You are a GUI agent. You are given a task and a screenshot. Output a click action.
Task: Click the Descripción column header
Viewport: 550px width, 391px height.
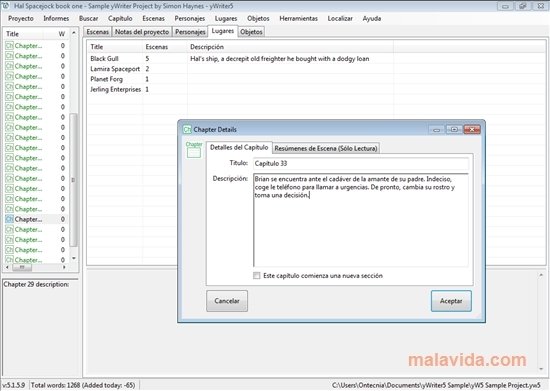(290, 47)
